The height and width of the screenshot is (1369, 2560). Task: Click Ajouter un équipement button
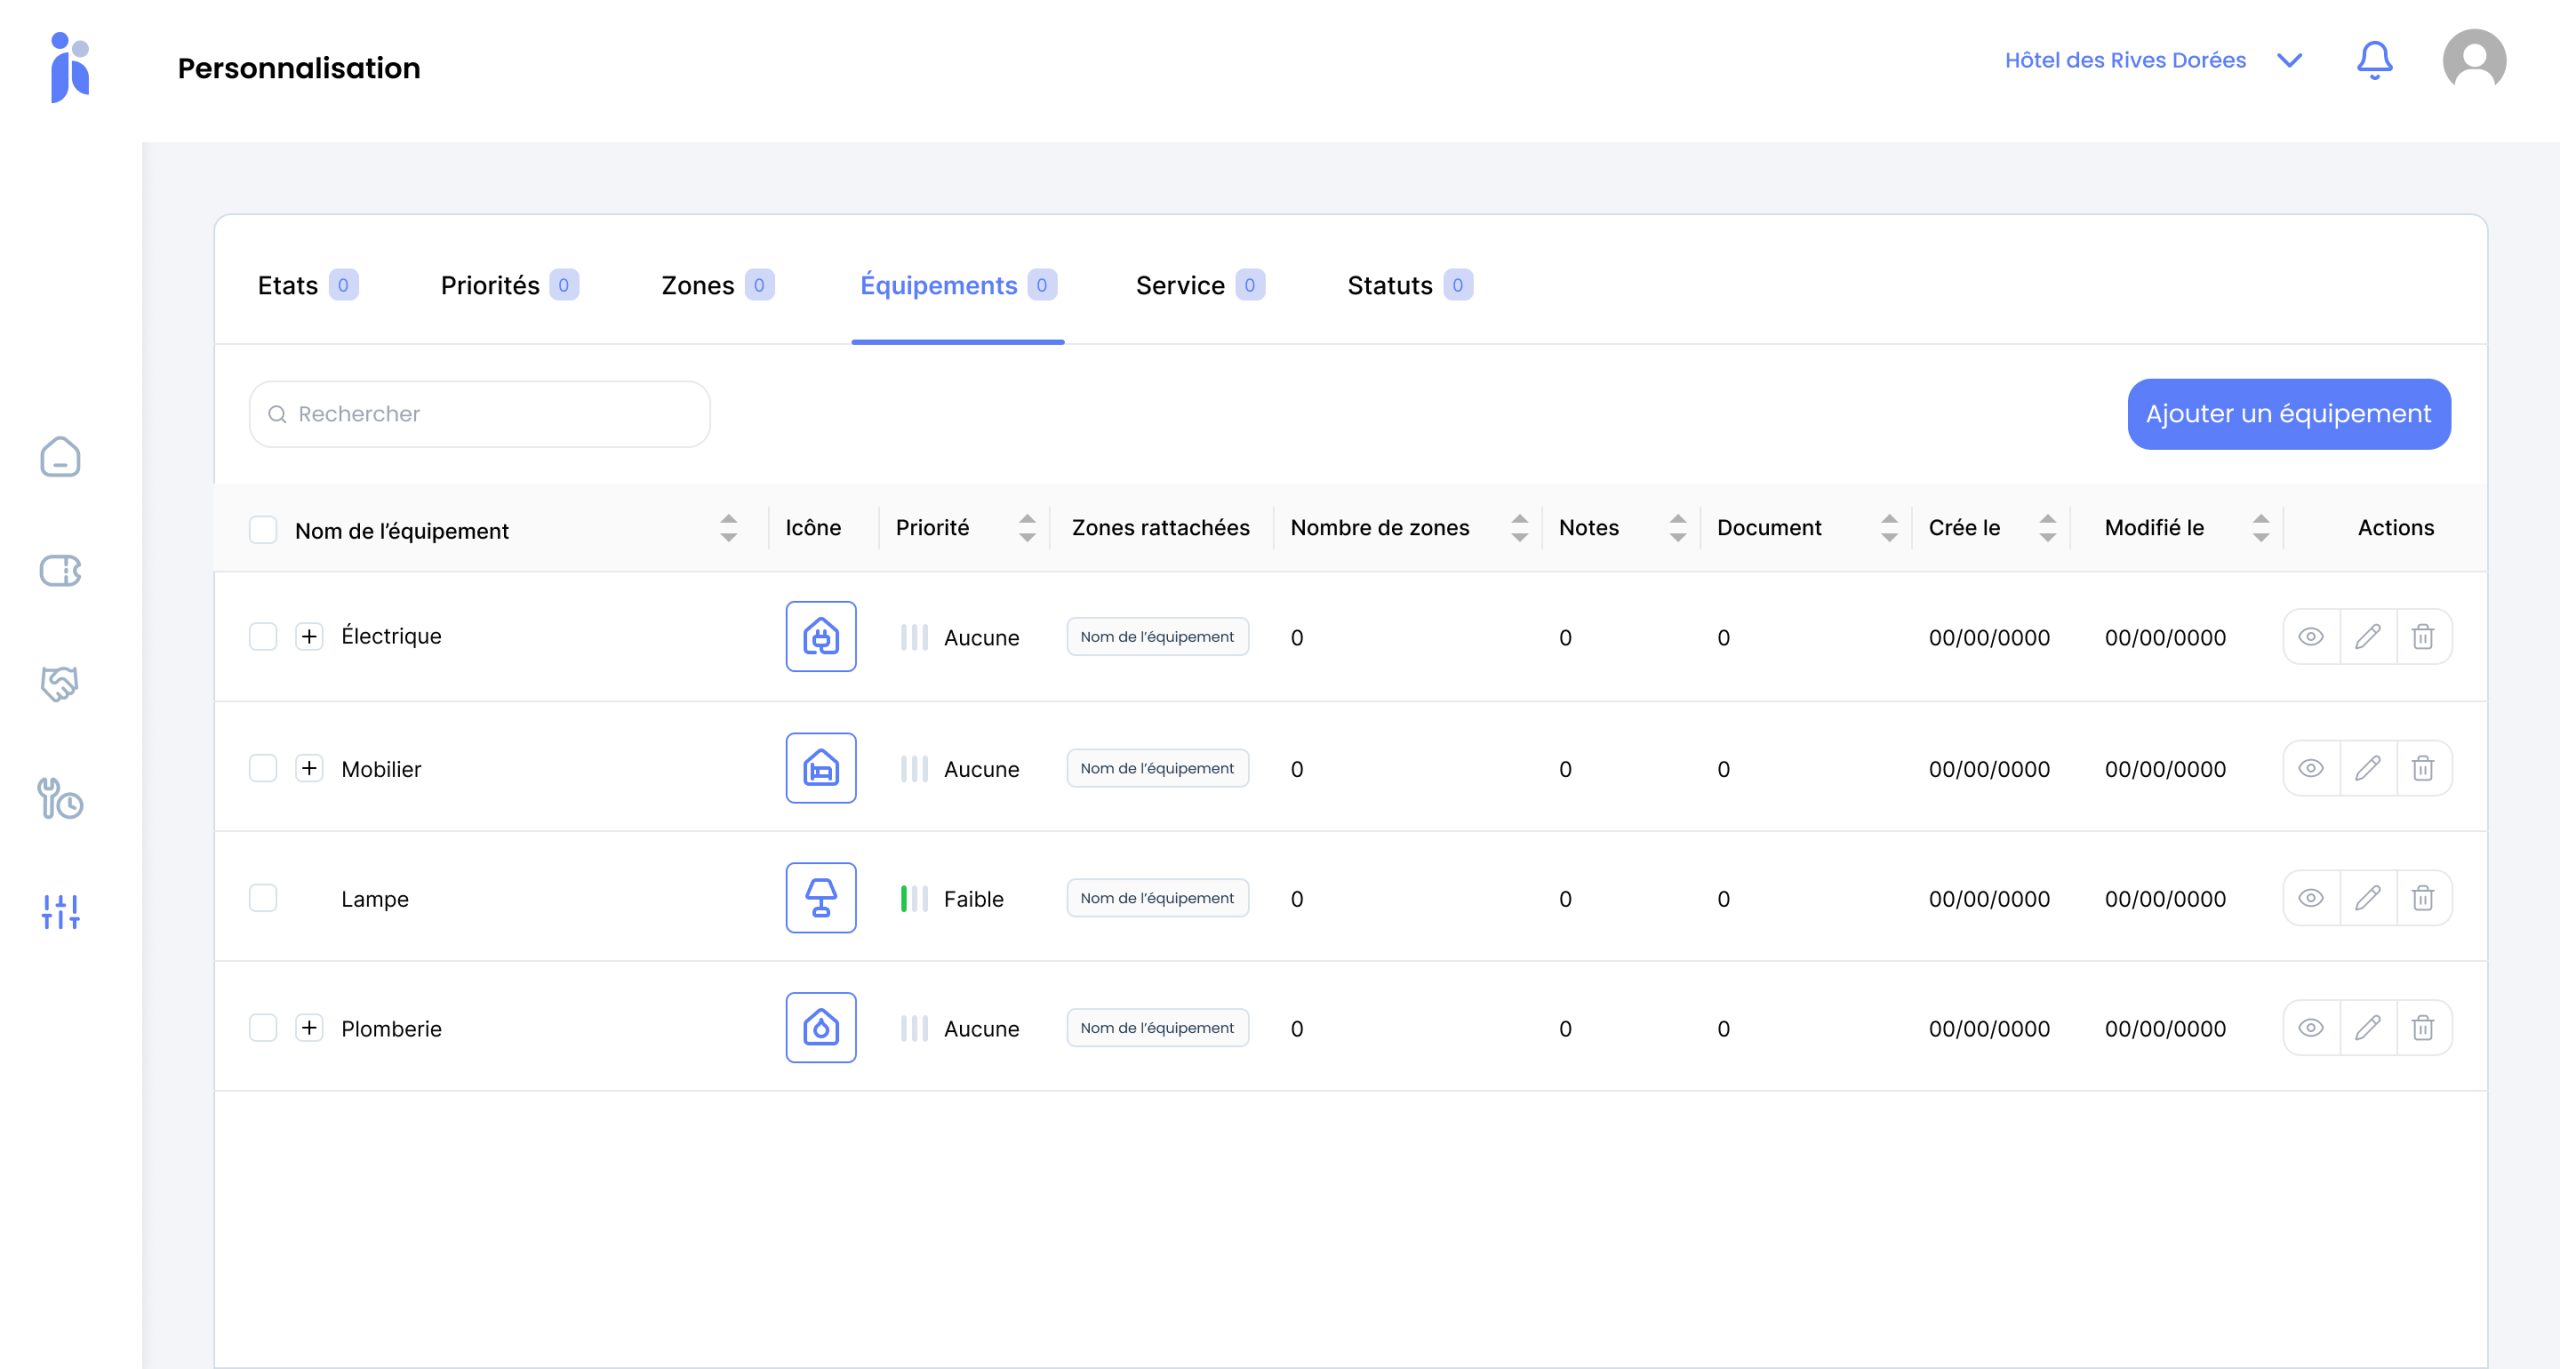[2288, 414]
